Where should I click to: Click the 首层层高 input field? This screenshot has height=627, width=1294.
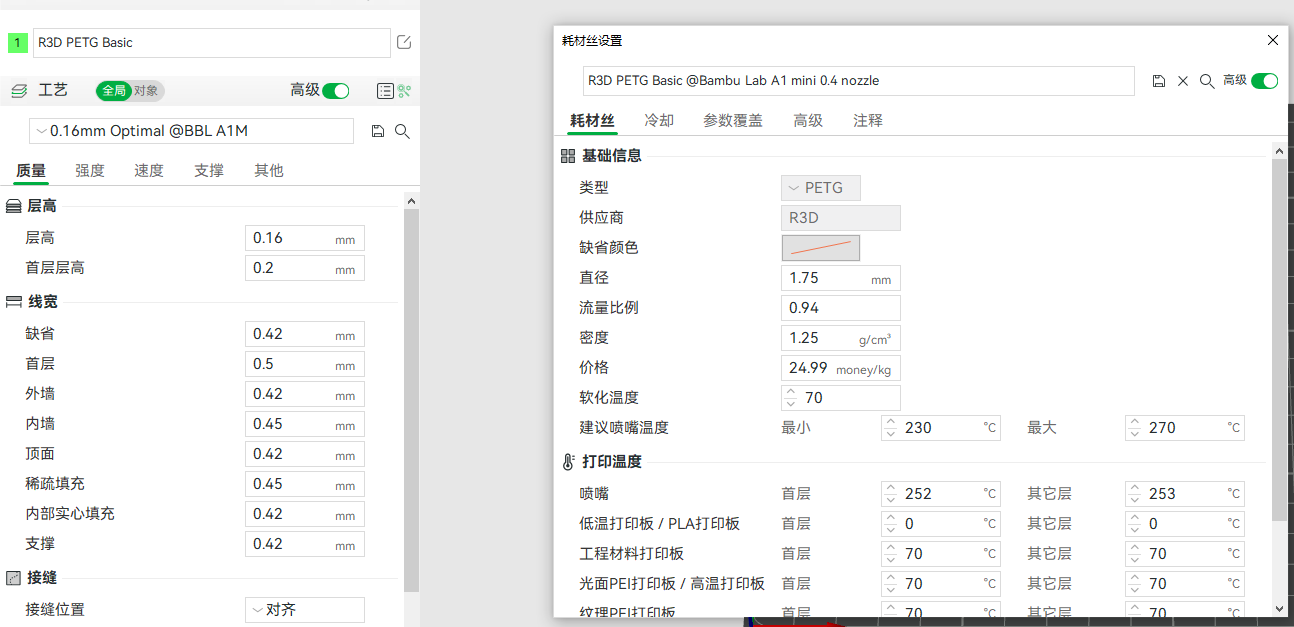coord(305,268)
